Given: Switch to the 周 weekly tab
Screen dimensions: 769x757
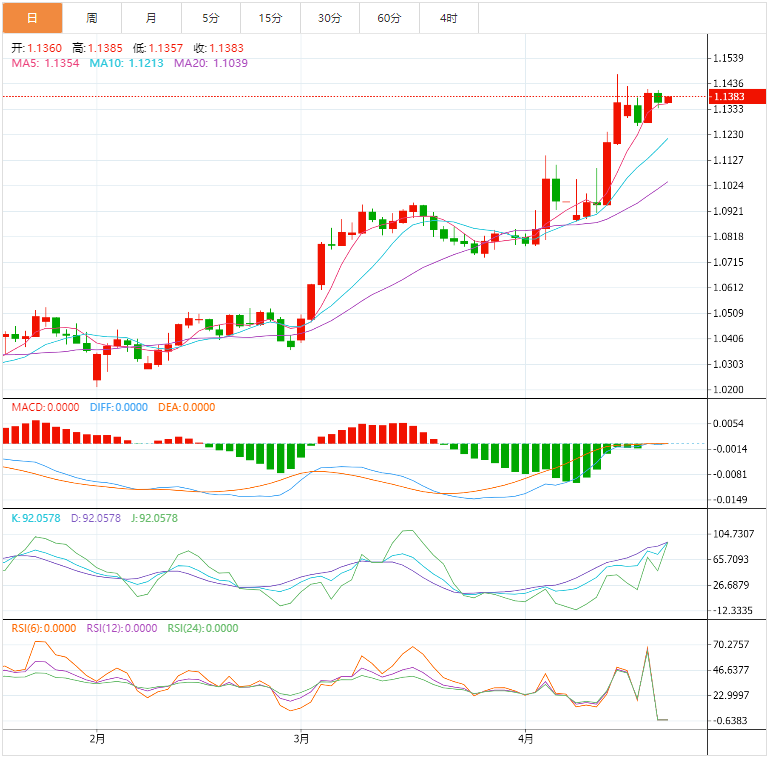Looking at the screenshot, I should 92,18.
